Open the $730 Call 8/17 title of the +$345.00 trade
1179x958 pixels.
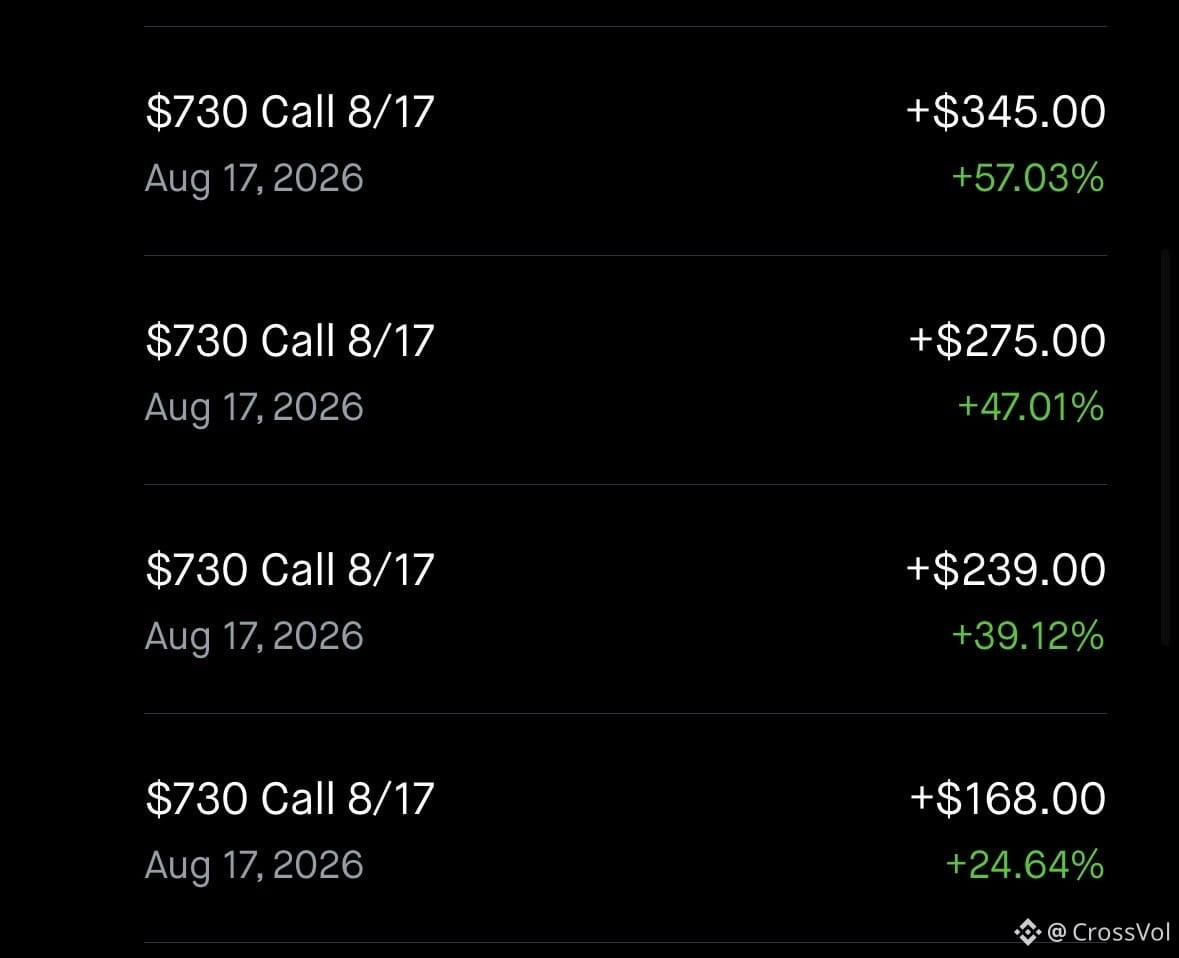(x=289, y=112)
